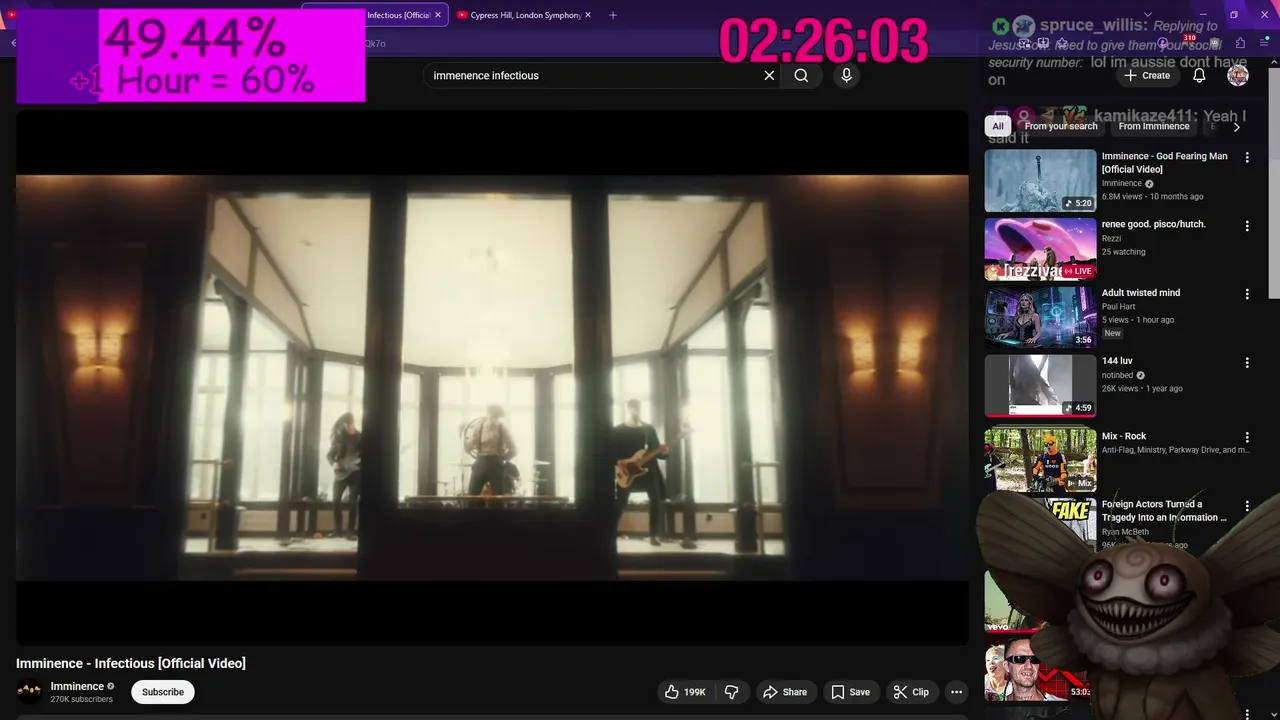This screenshot has height=720, width=1280.
Task: Click the Rezzi channel name
Action: coord(1111,239)
